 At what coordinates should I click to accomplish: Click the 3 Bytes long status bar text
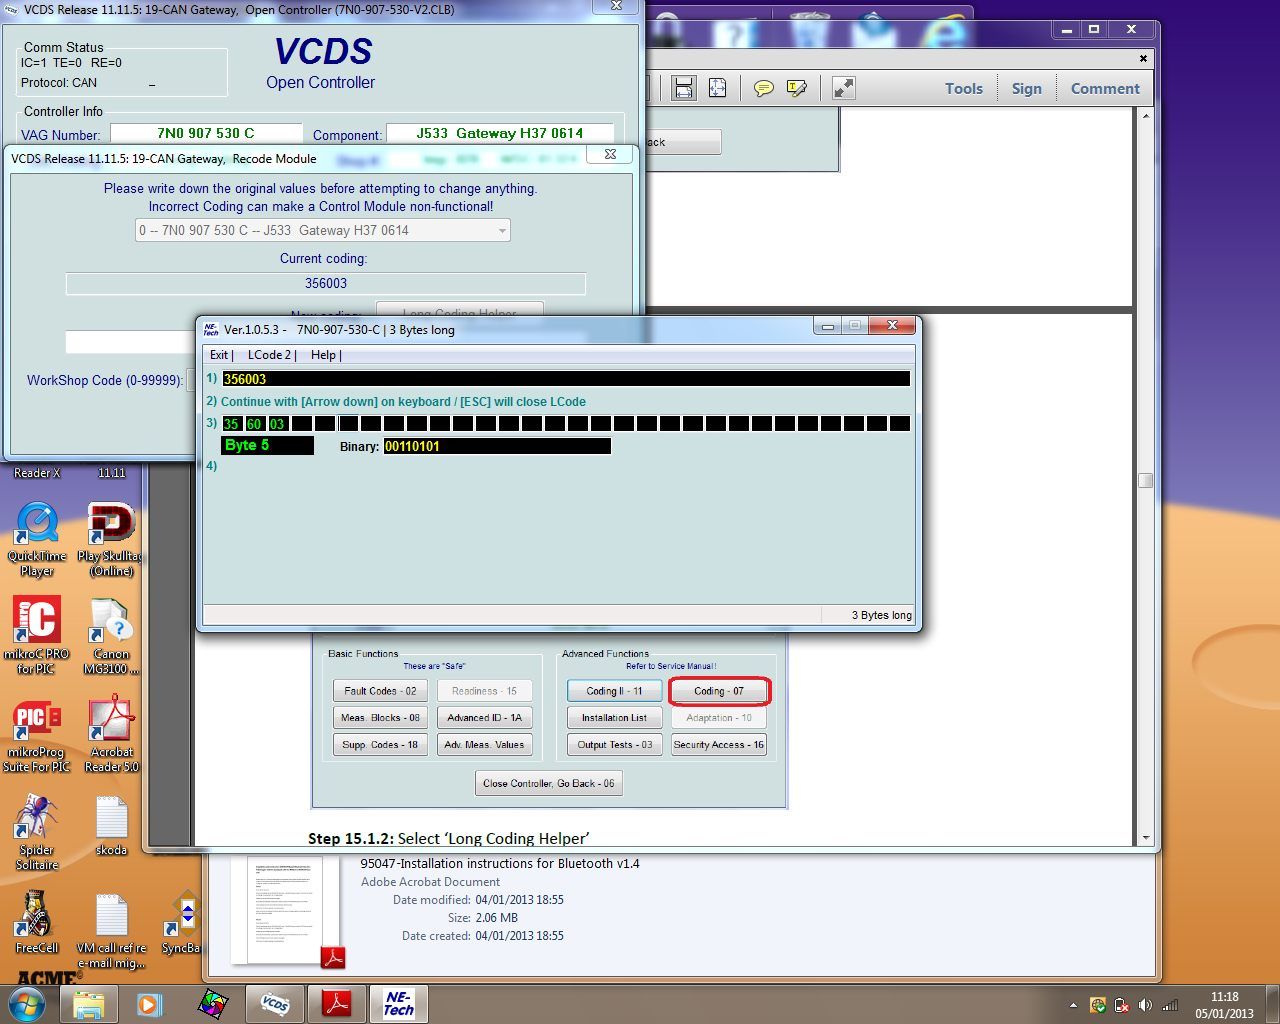tap(881, 615)
